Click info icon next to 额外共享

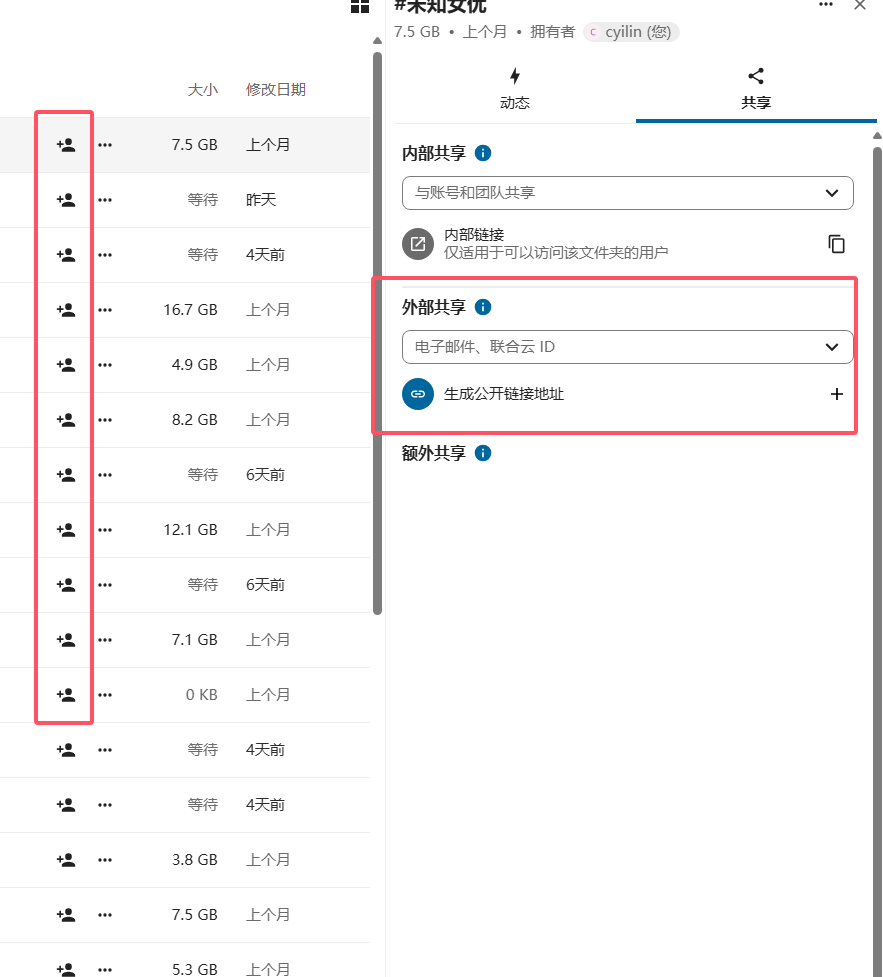tap(483, 453)
